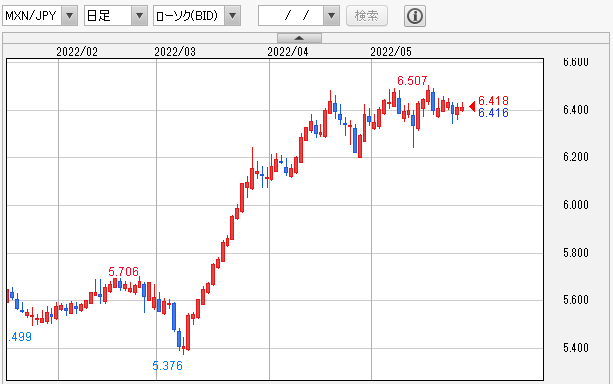This screenshot has width=613, height=384.
Task: Click the 6.400 price axis label
Action: pyautogui.click(x=576, y=110)
